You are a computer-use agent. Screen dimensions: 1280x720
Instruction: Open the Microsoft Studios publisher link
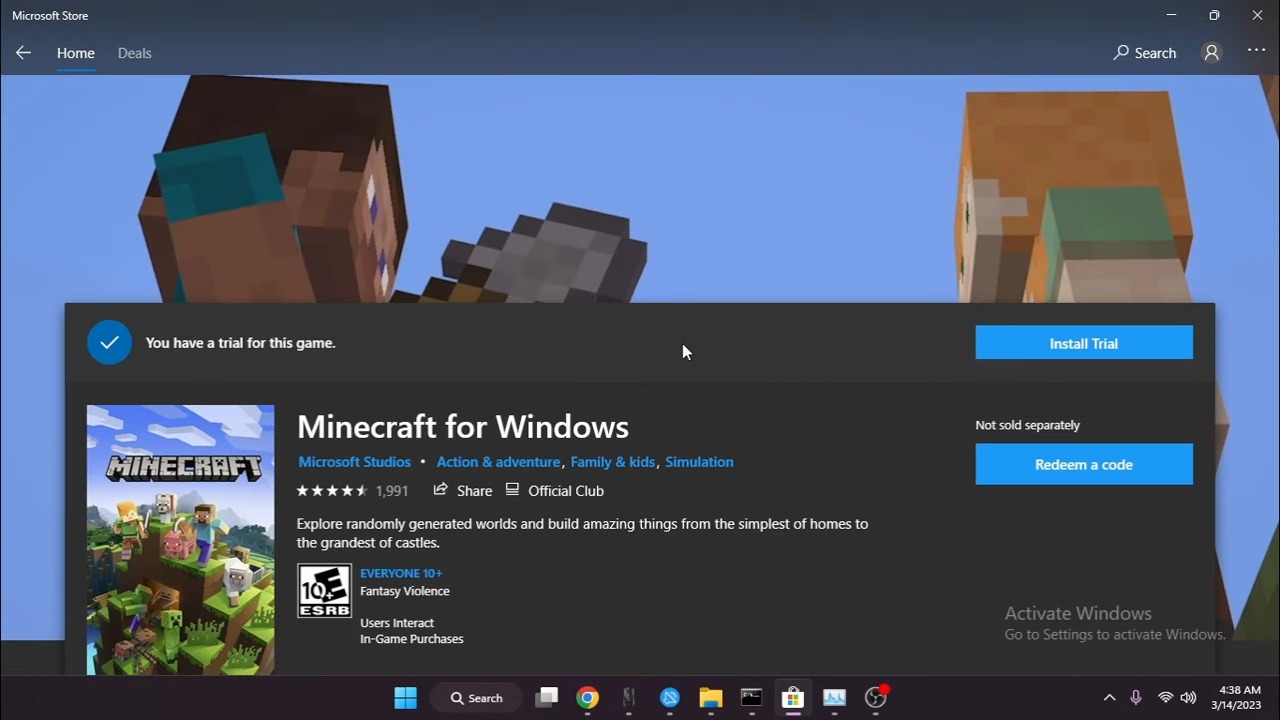355,462
